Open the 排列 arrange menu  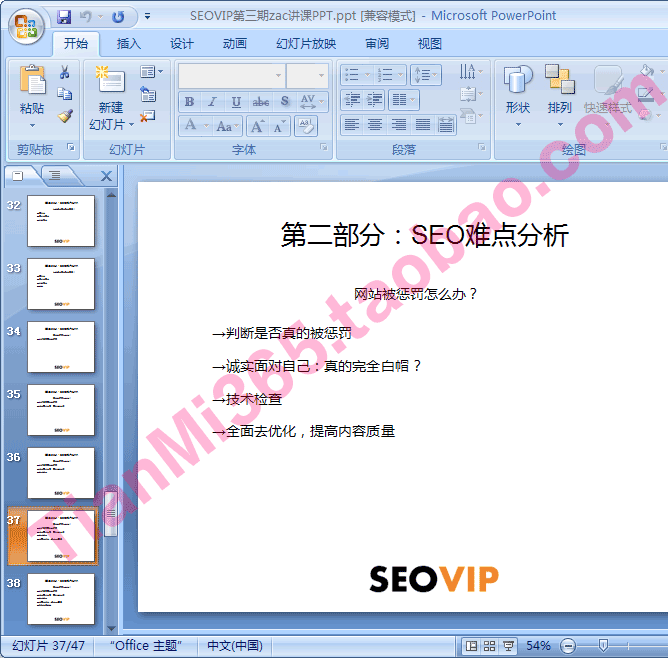point(559,97)
